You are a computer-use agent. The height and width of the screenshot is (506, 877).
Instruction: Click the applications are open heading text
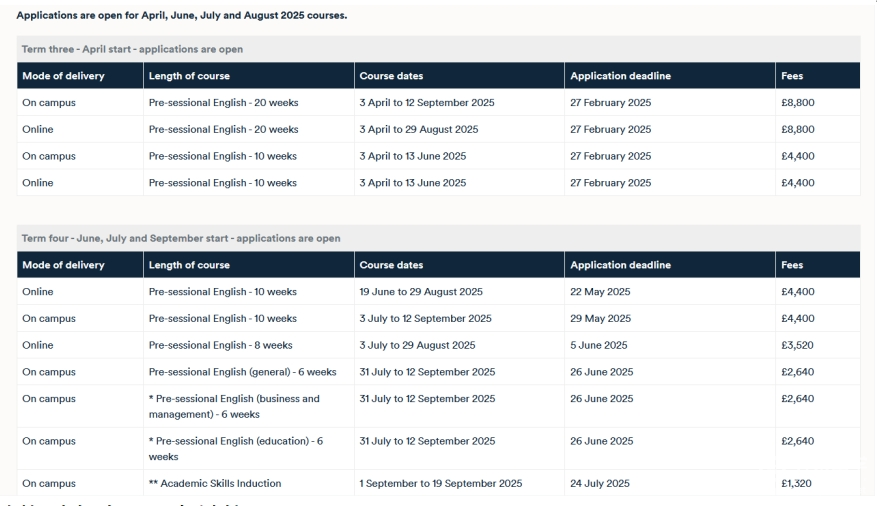(x=182, y=16)
